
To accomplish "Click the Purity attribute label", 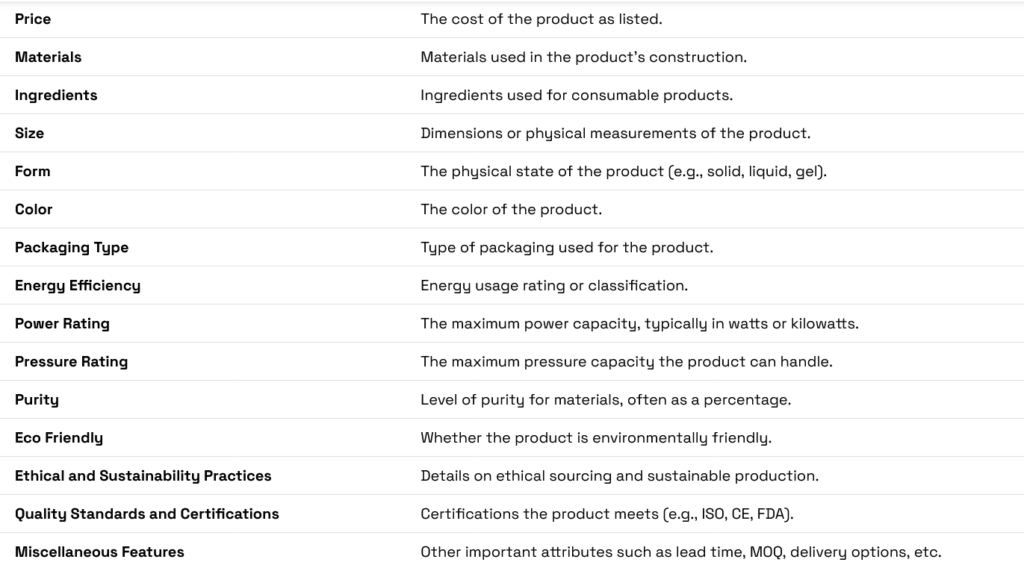I will [37, 400].
